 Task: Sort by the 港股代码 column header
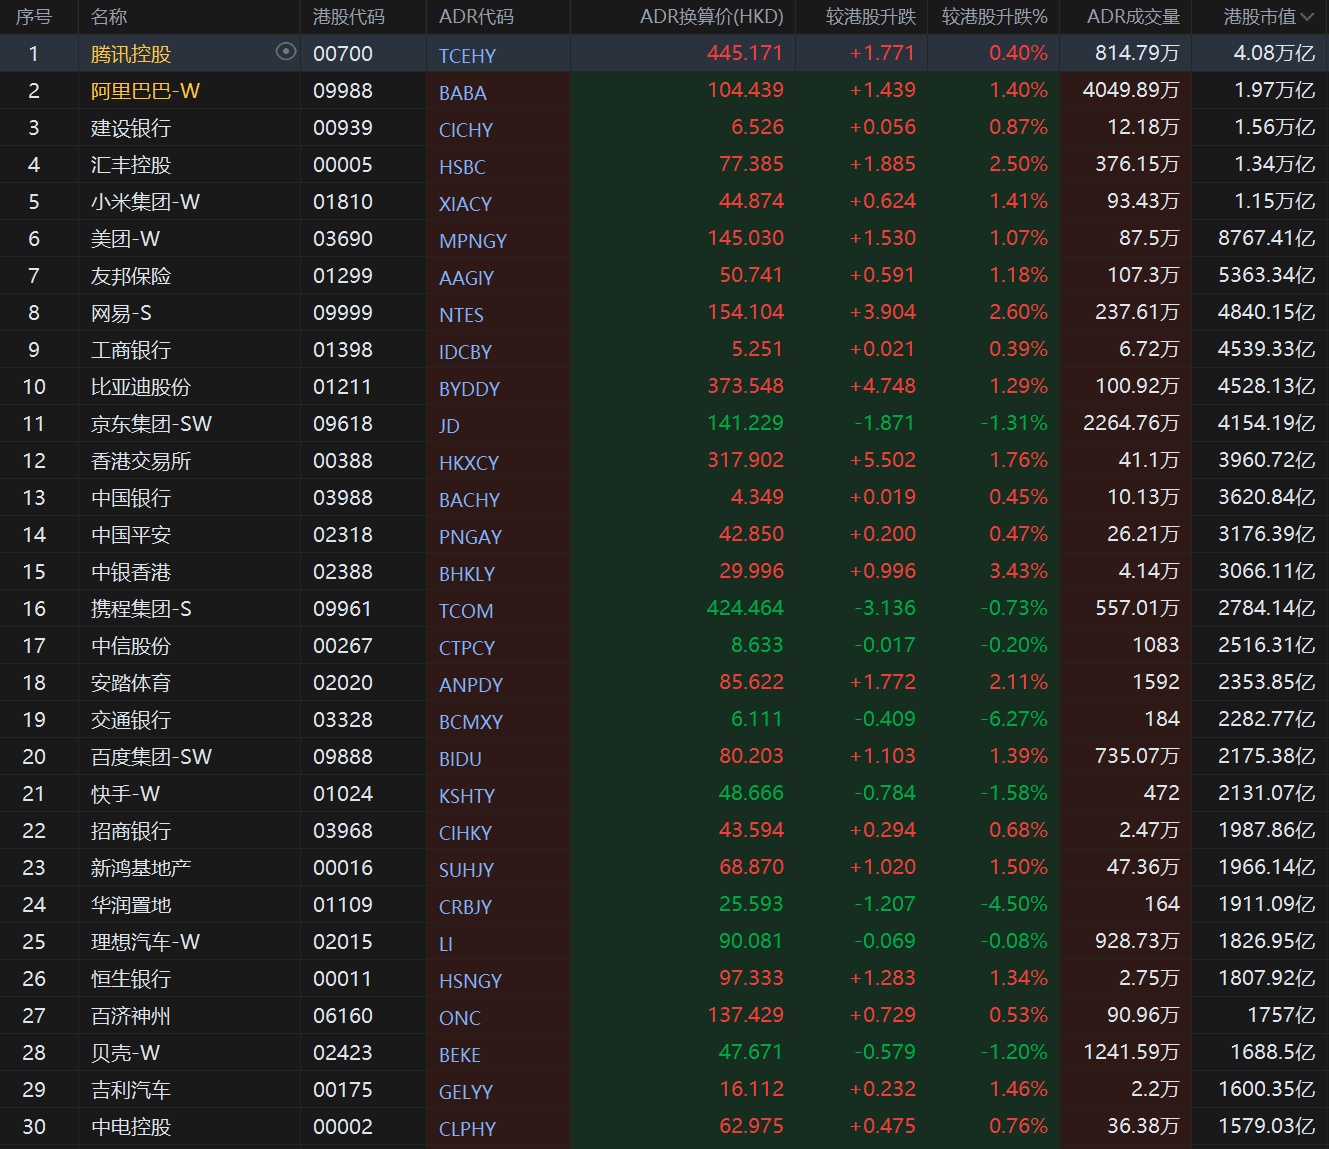point(348,17)
